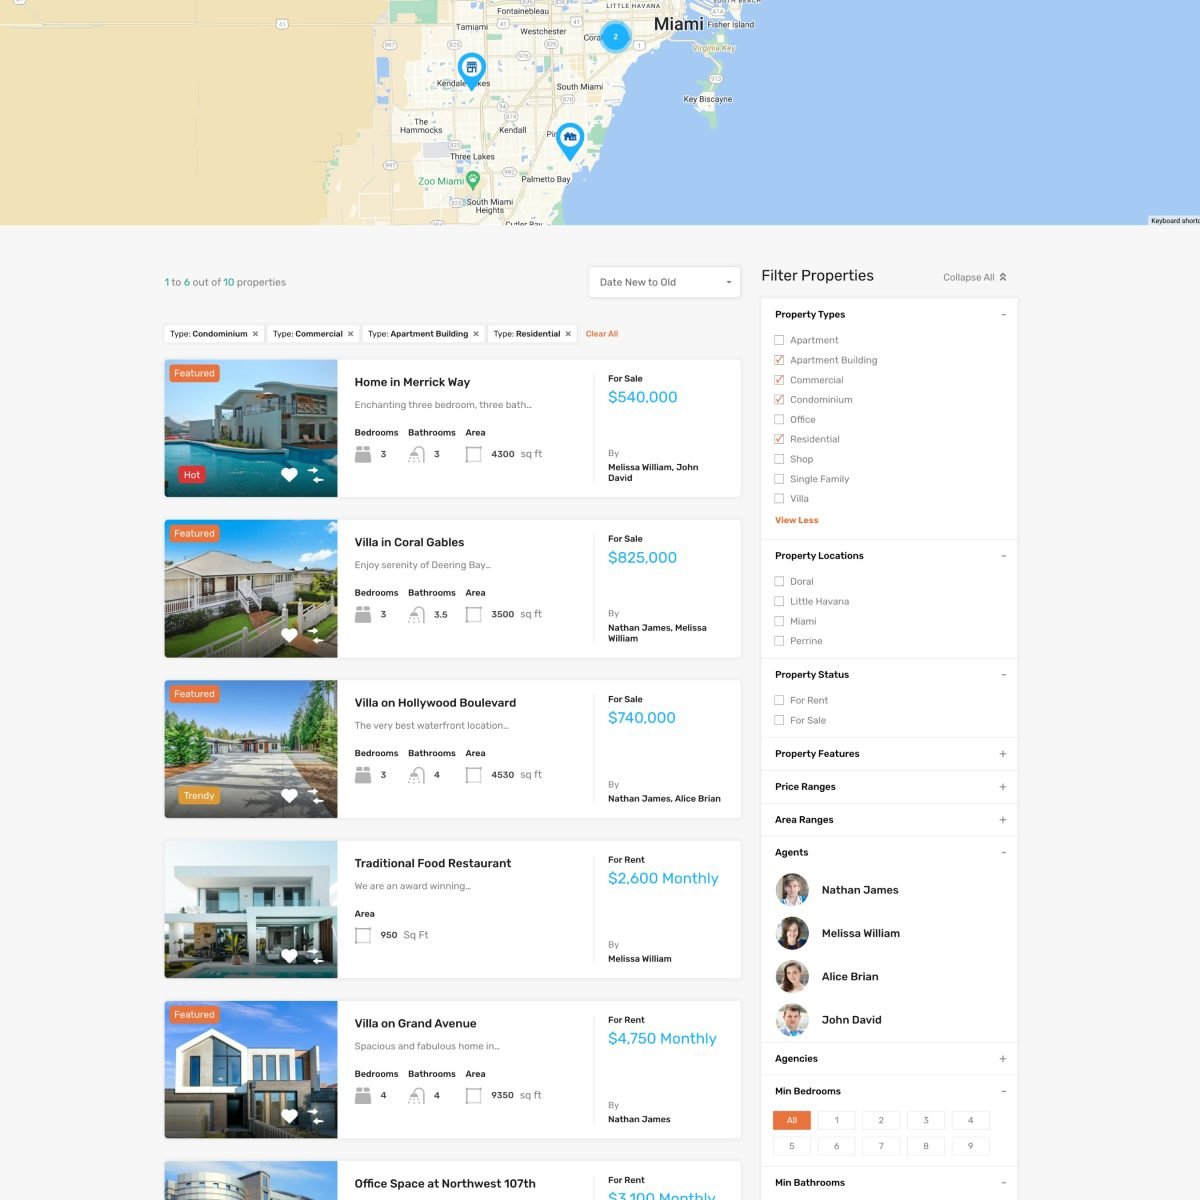The height and width of the screenshot is (1200, 1200).
Task: Collapse all filter sections
Action: (x=974, y=277)
